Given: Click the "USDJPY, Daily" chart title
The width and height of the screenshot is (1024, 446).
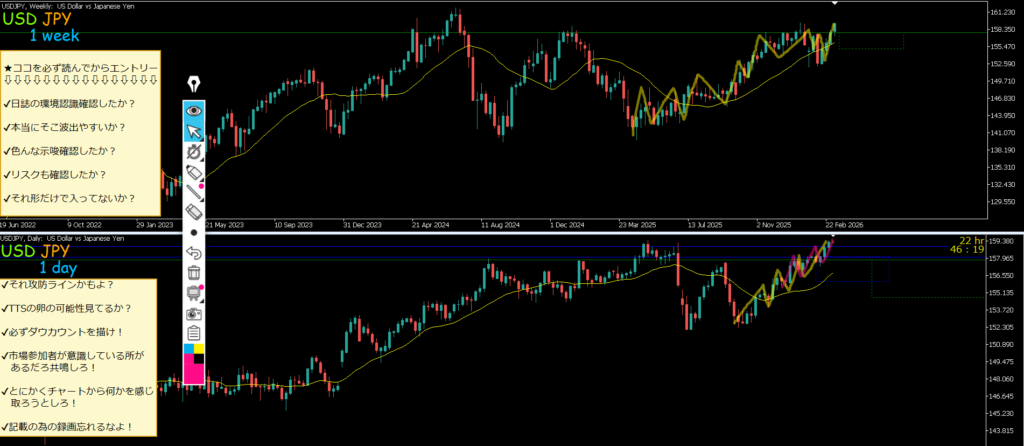Looking at the screenshot, I should [x=25, y=240].
